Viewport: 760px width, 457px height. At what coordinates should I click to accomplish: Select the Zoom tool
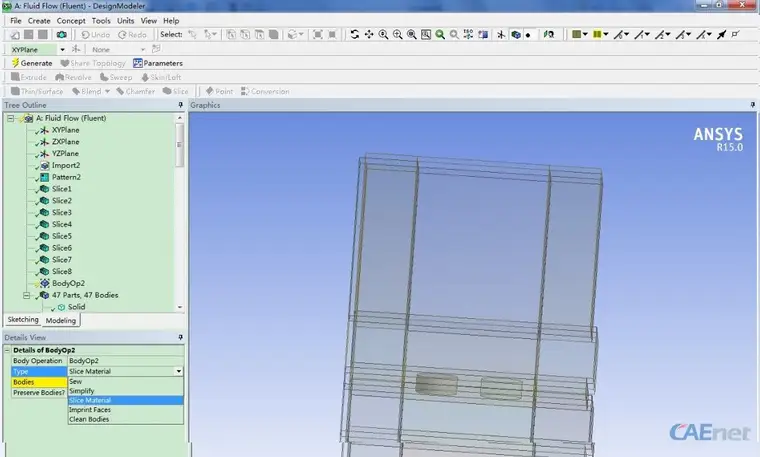coord(383,34)
